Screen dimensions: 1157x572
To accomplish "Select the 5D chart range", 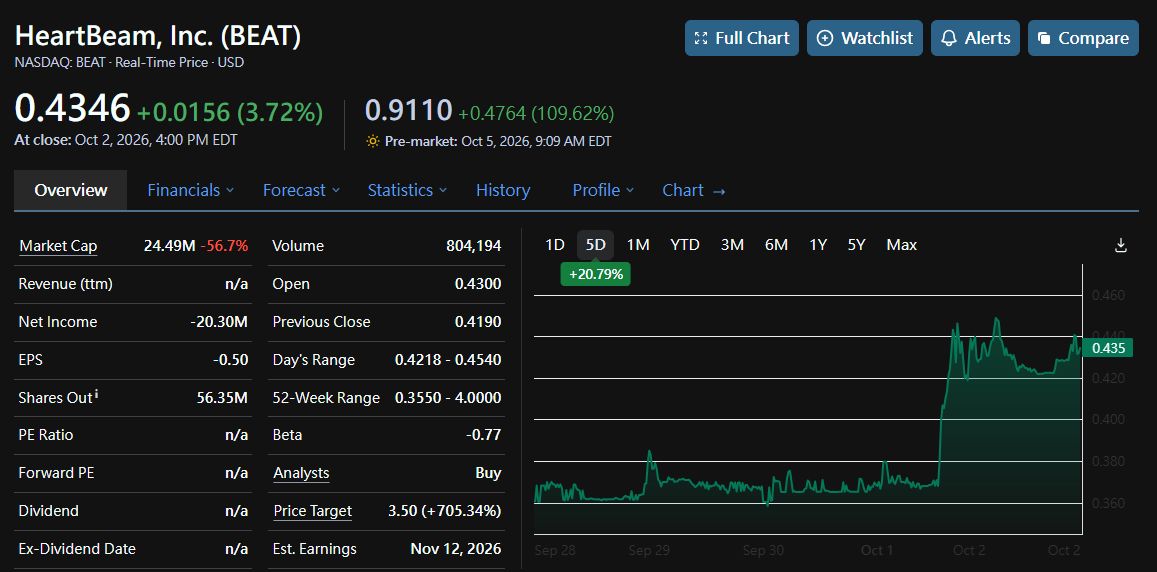I will (595, 245).
